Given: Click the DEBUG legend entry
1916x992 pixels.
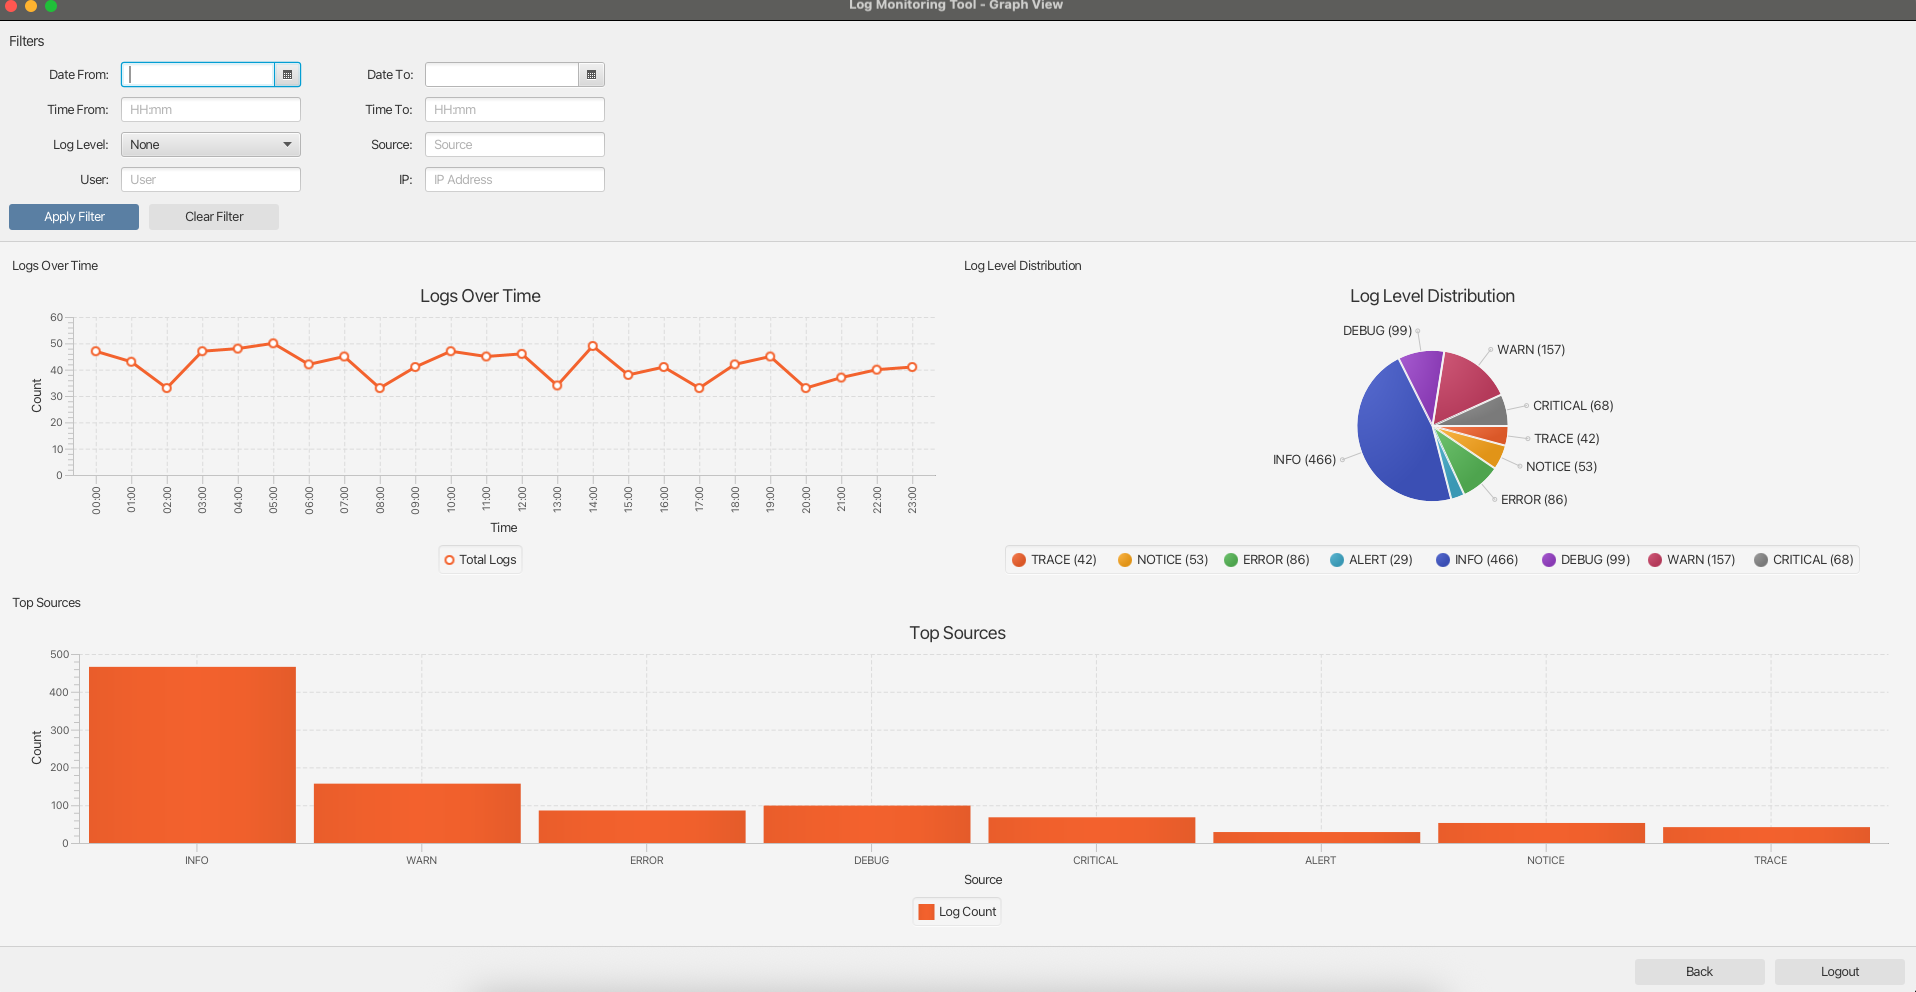Looking at the screenshot, I should [x=1585, y=560].
